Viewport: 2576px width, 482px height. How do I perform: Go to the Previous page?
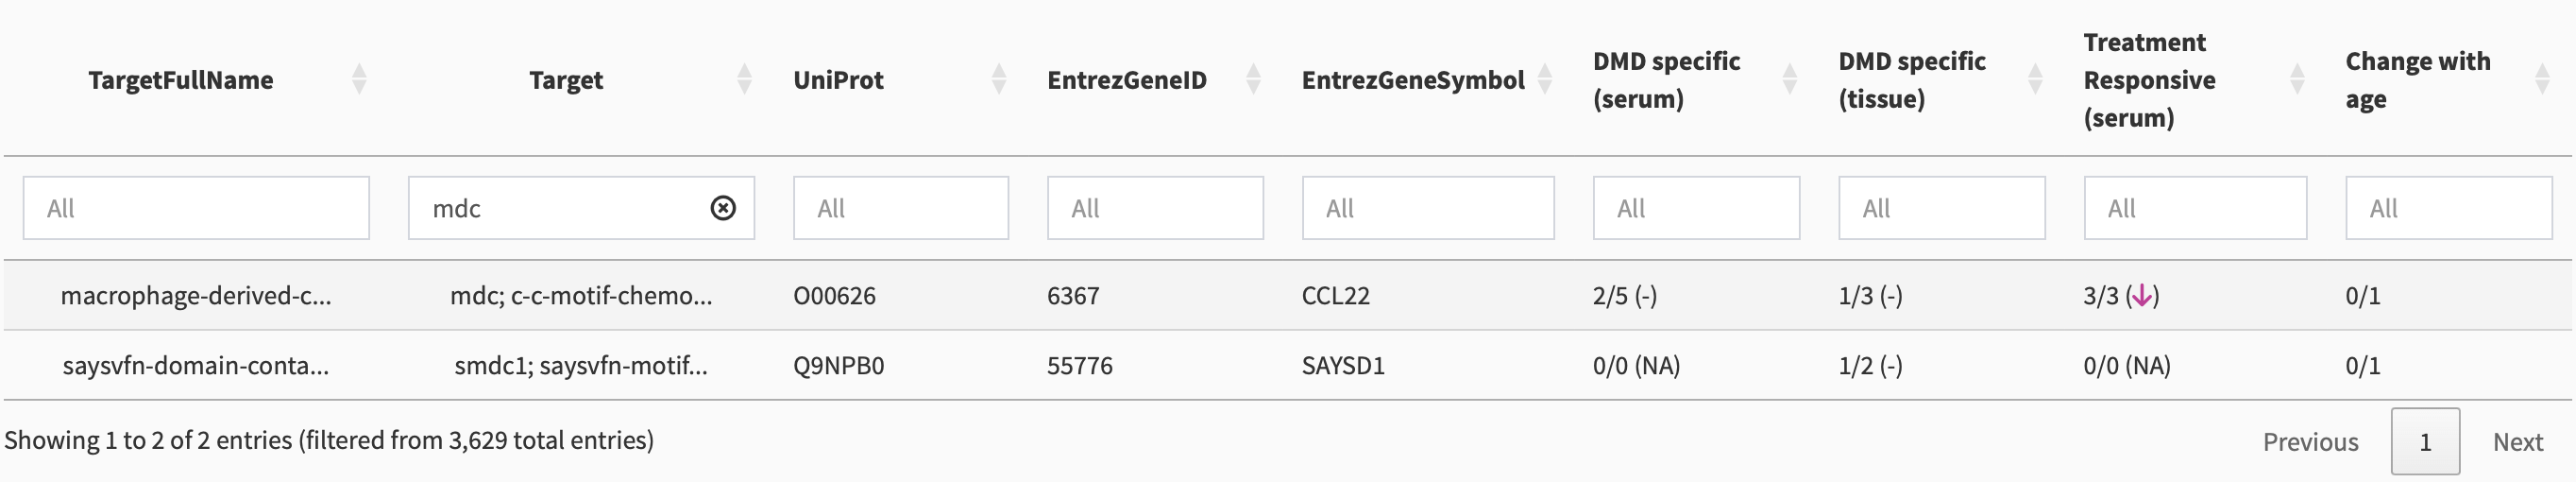2310,442
